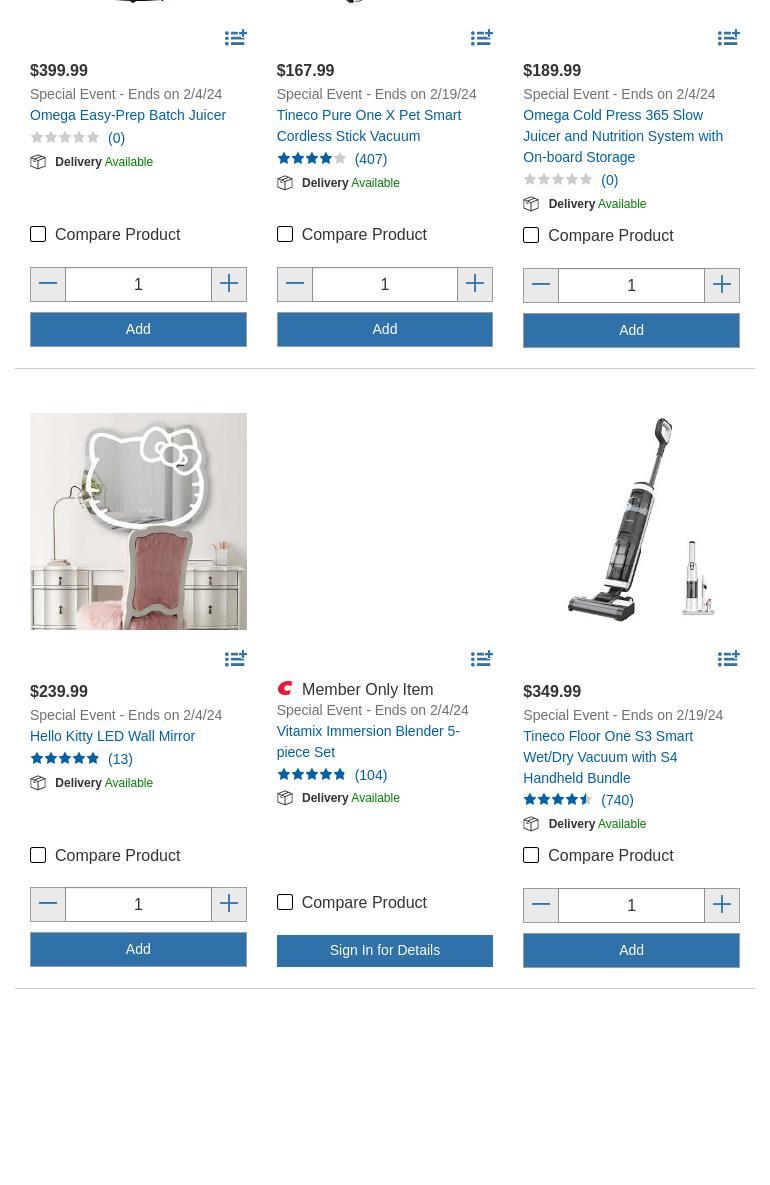Increase quantity for Omega Easy-Prep Batch Juicer
Screen dimensions: 770x1185
[x=229, y=284]
